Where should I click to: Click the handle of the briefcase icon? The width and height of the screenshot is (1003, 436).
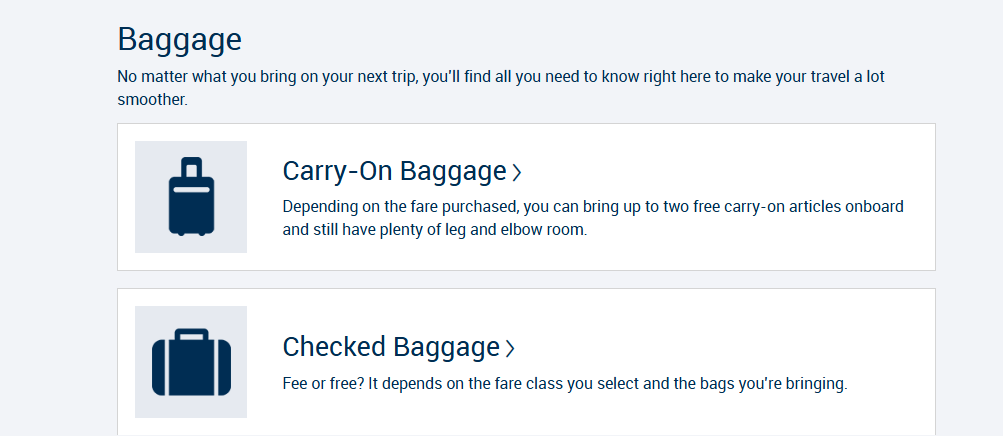(191, 335)
